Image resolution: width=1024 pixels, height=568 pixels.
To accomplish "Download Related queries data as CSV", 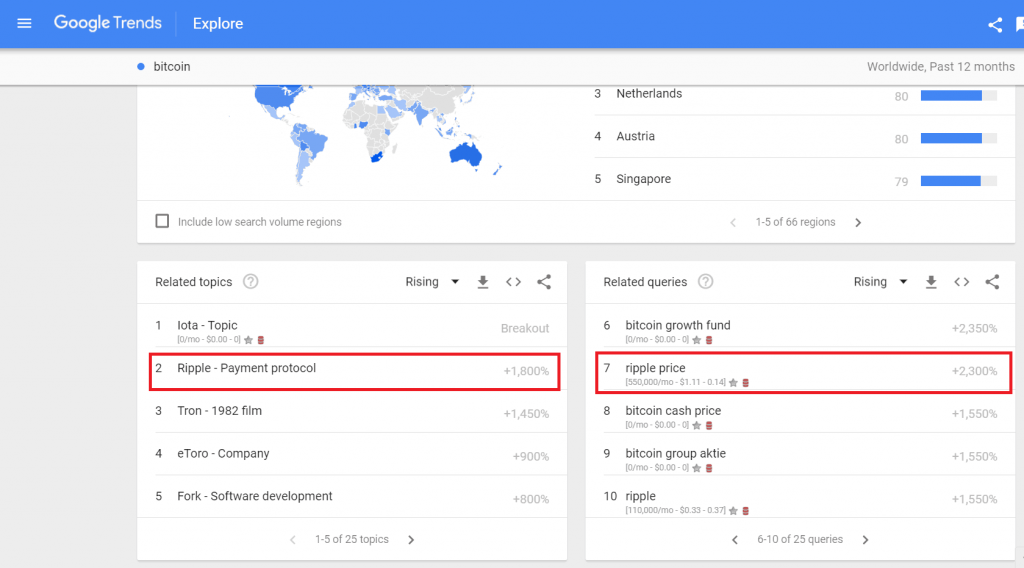I will click(x=931, y=282).
